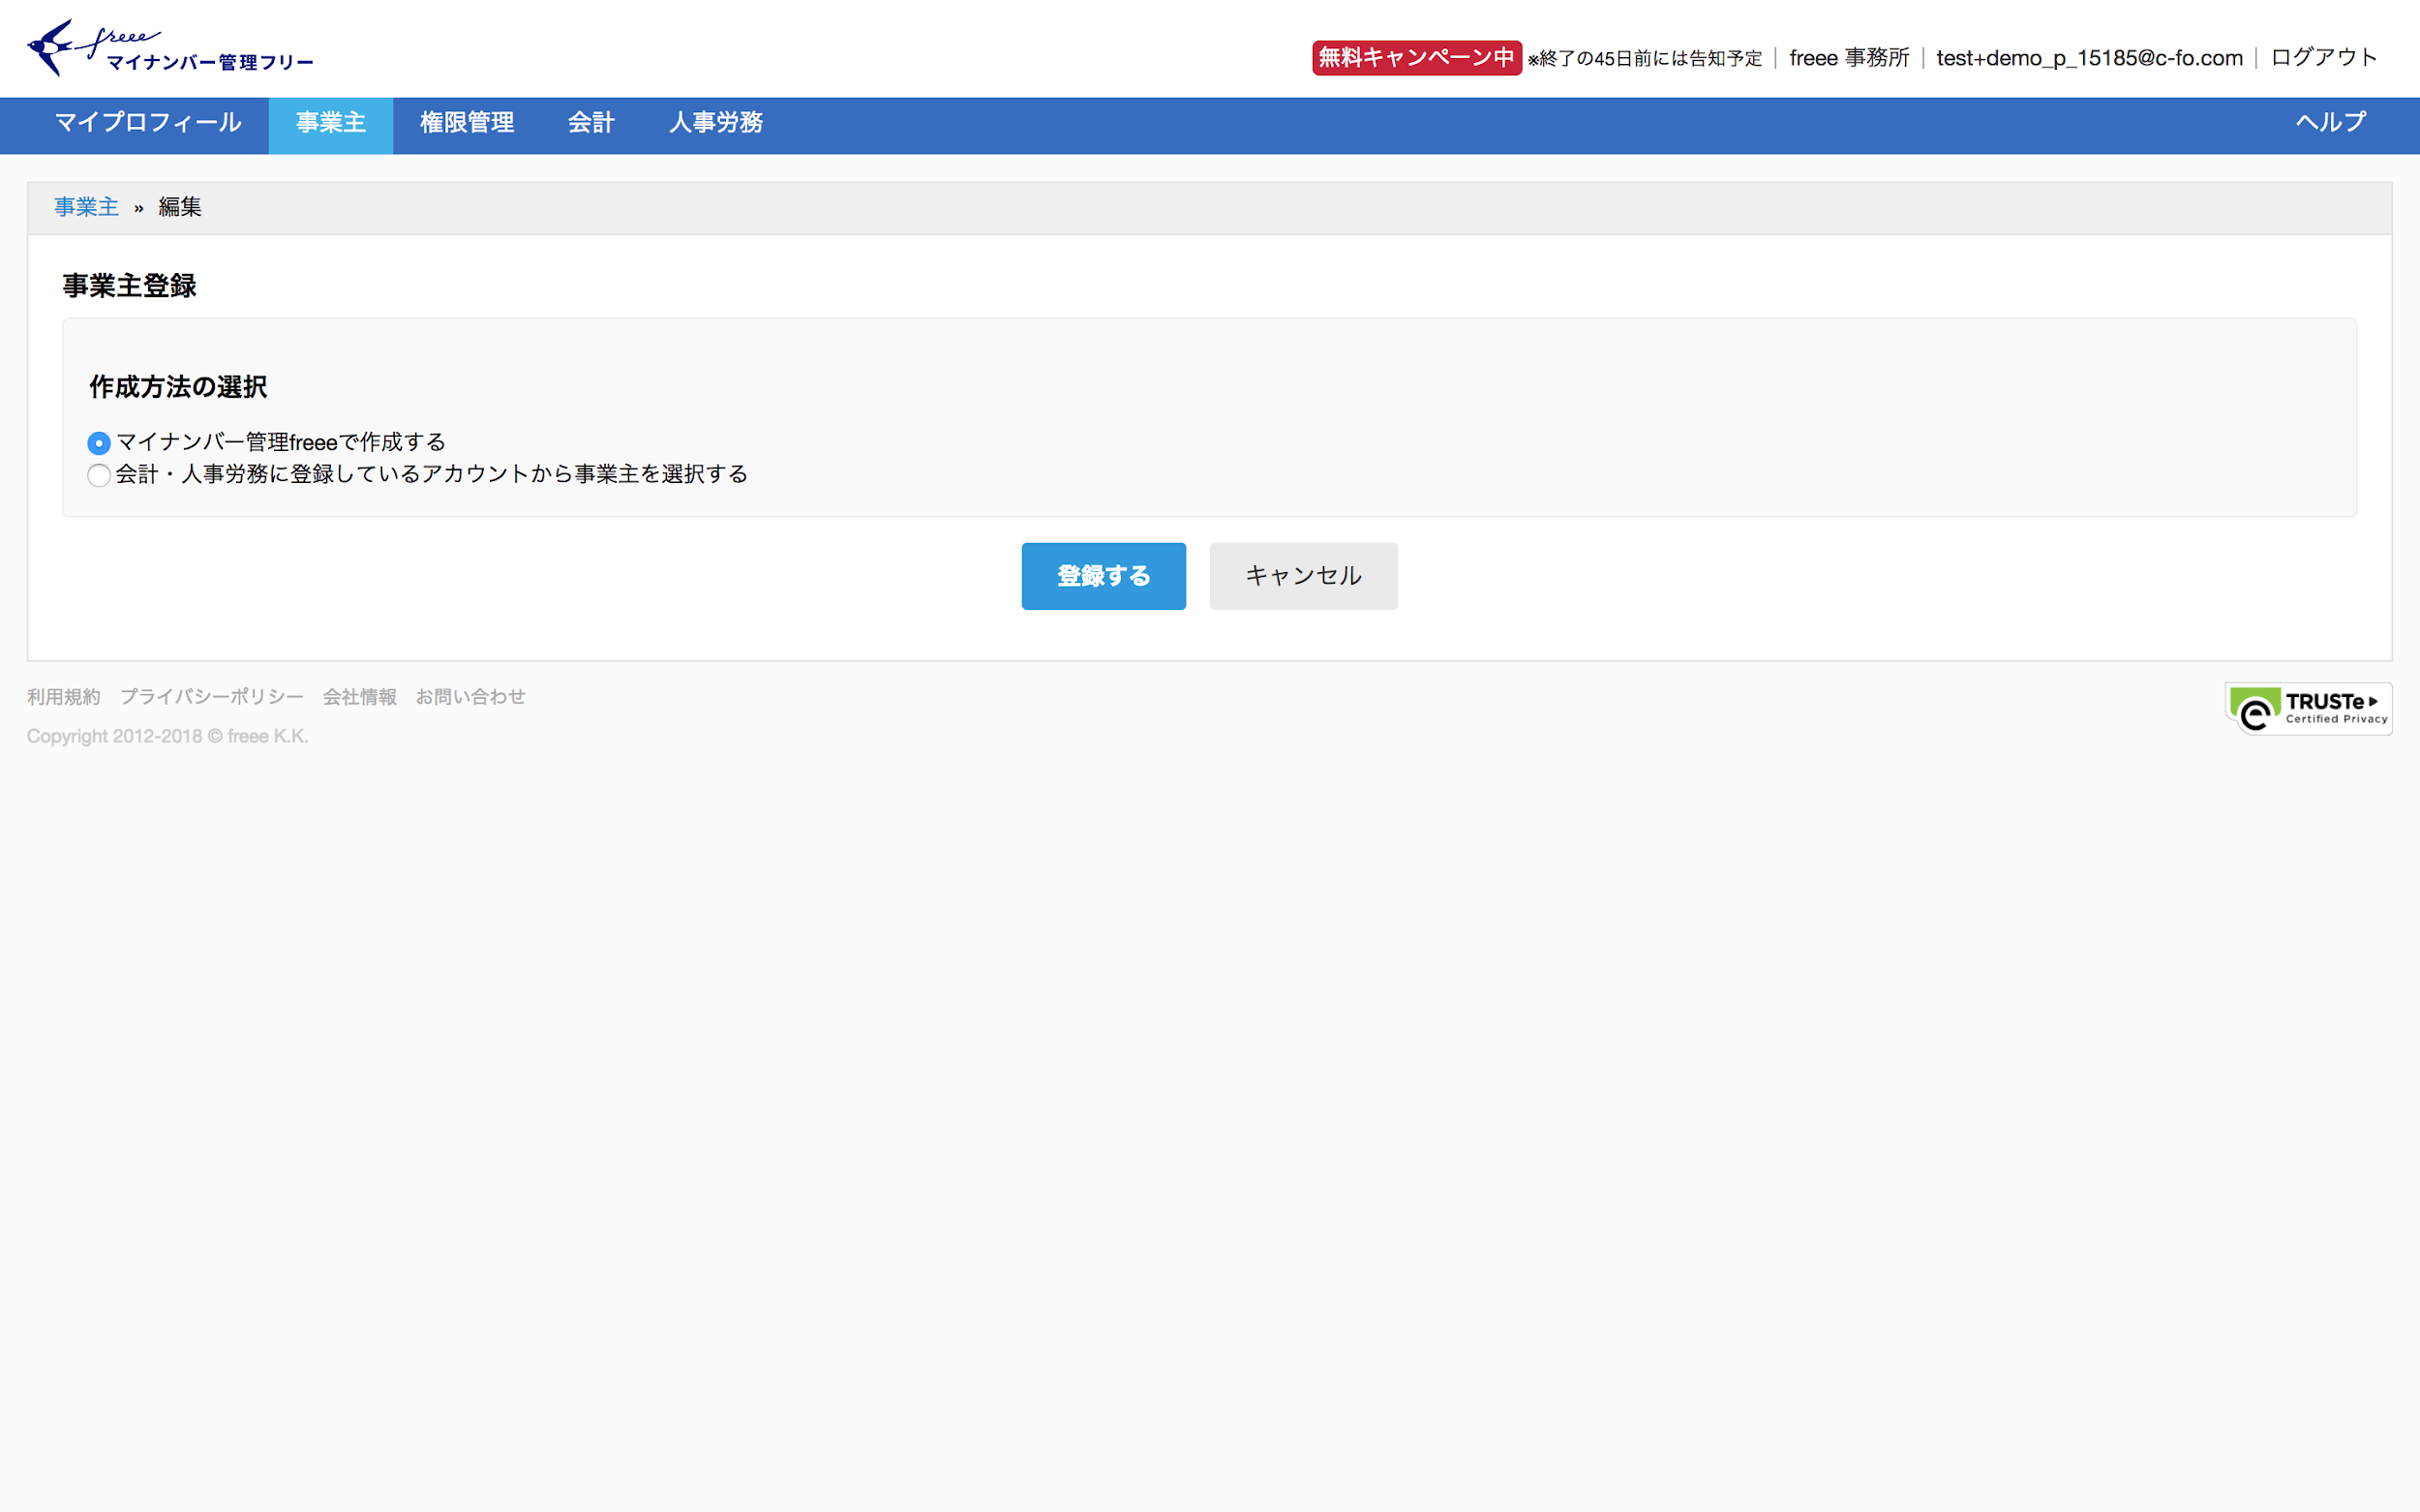Click the キャンセル button
Viewport: 2420px width, 1512px height.
point(1304,576)
